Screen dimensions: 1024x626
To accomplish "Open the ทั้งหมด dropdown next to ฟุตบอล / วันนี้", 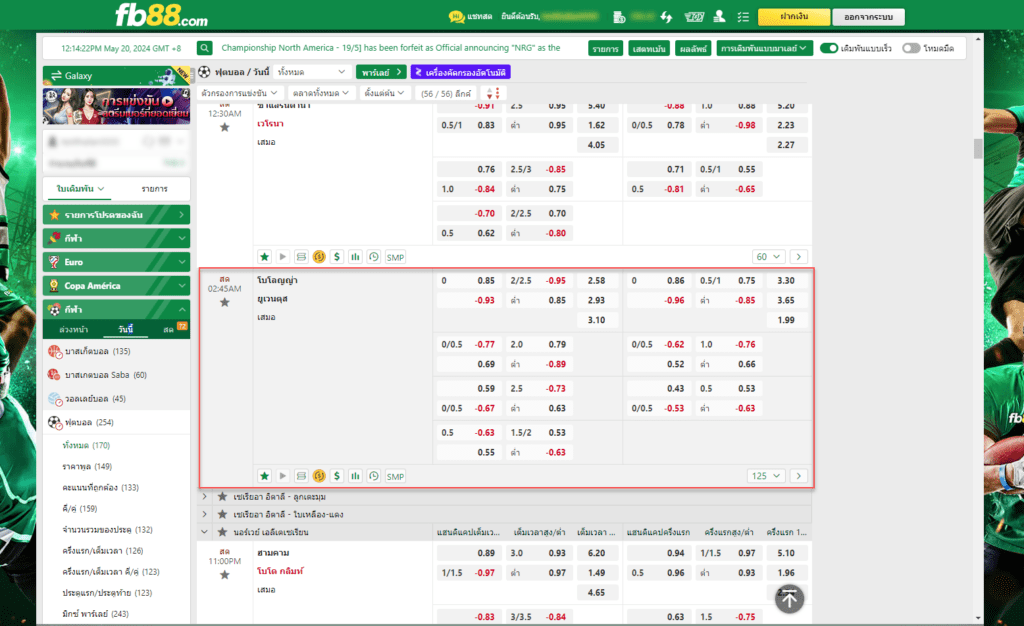I will coord(312,72).
